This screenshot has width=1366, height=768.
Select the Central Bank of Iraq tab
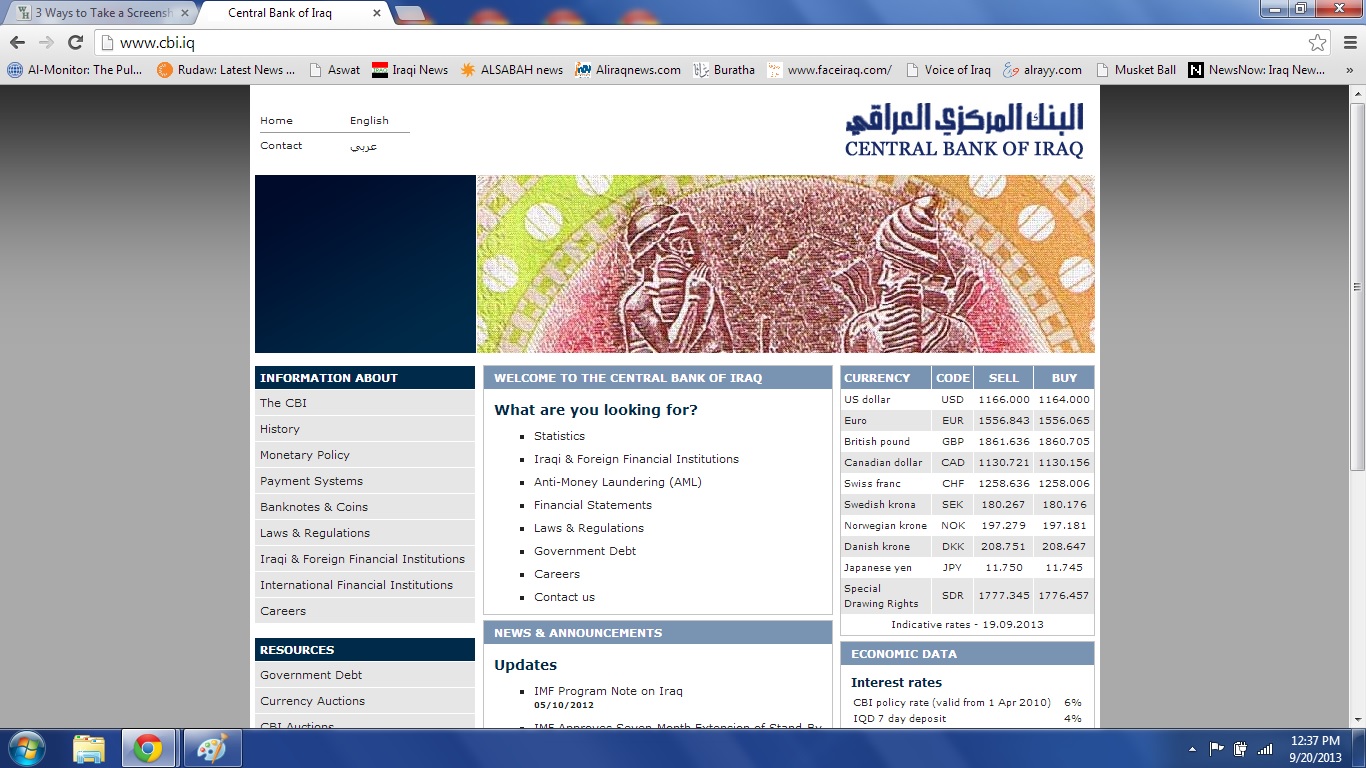(290, 13)
